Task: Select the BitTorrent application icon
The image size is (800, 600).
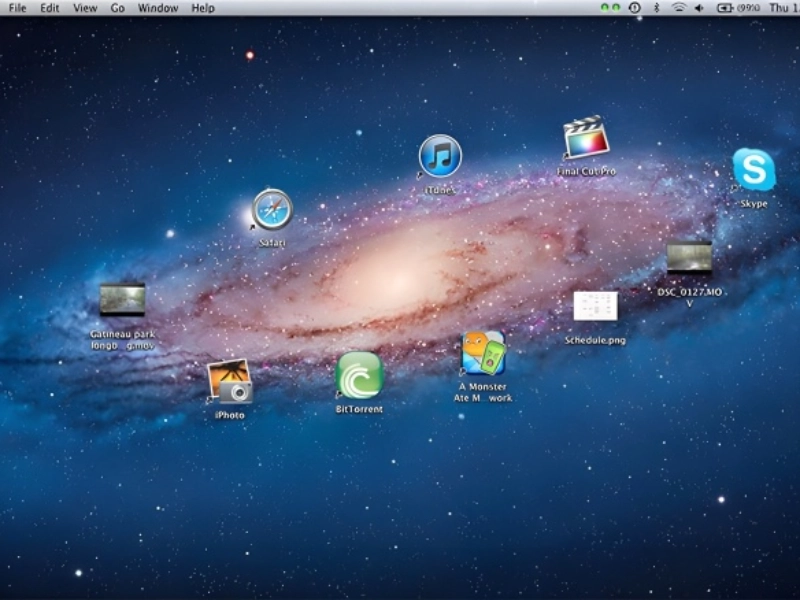Action: click(x=360, y=375)
